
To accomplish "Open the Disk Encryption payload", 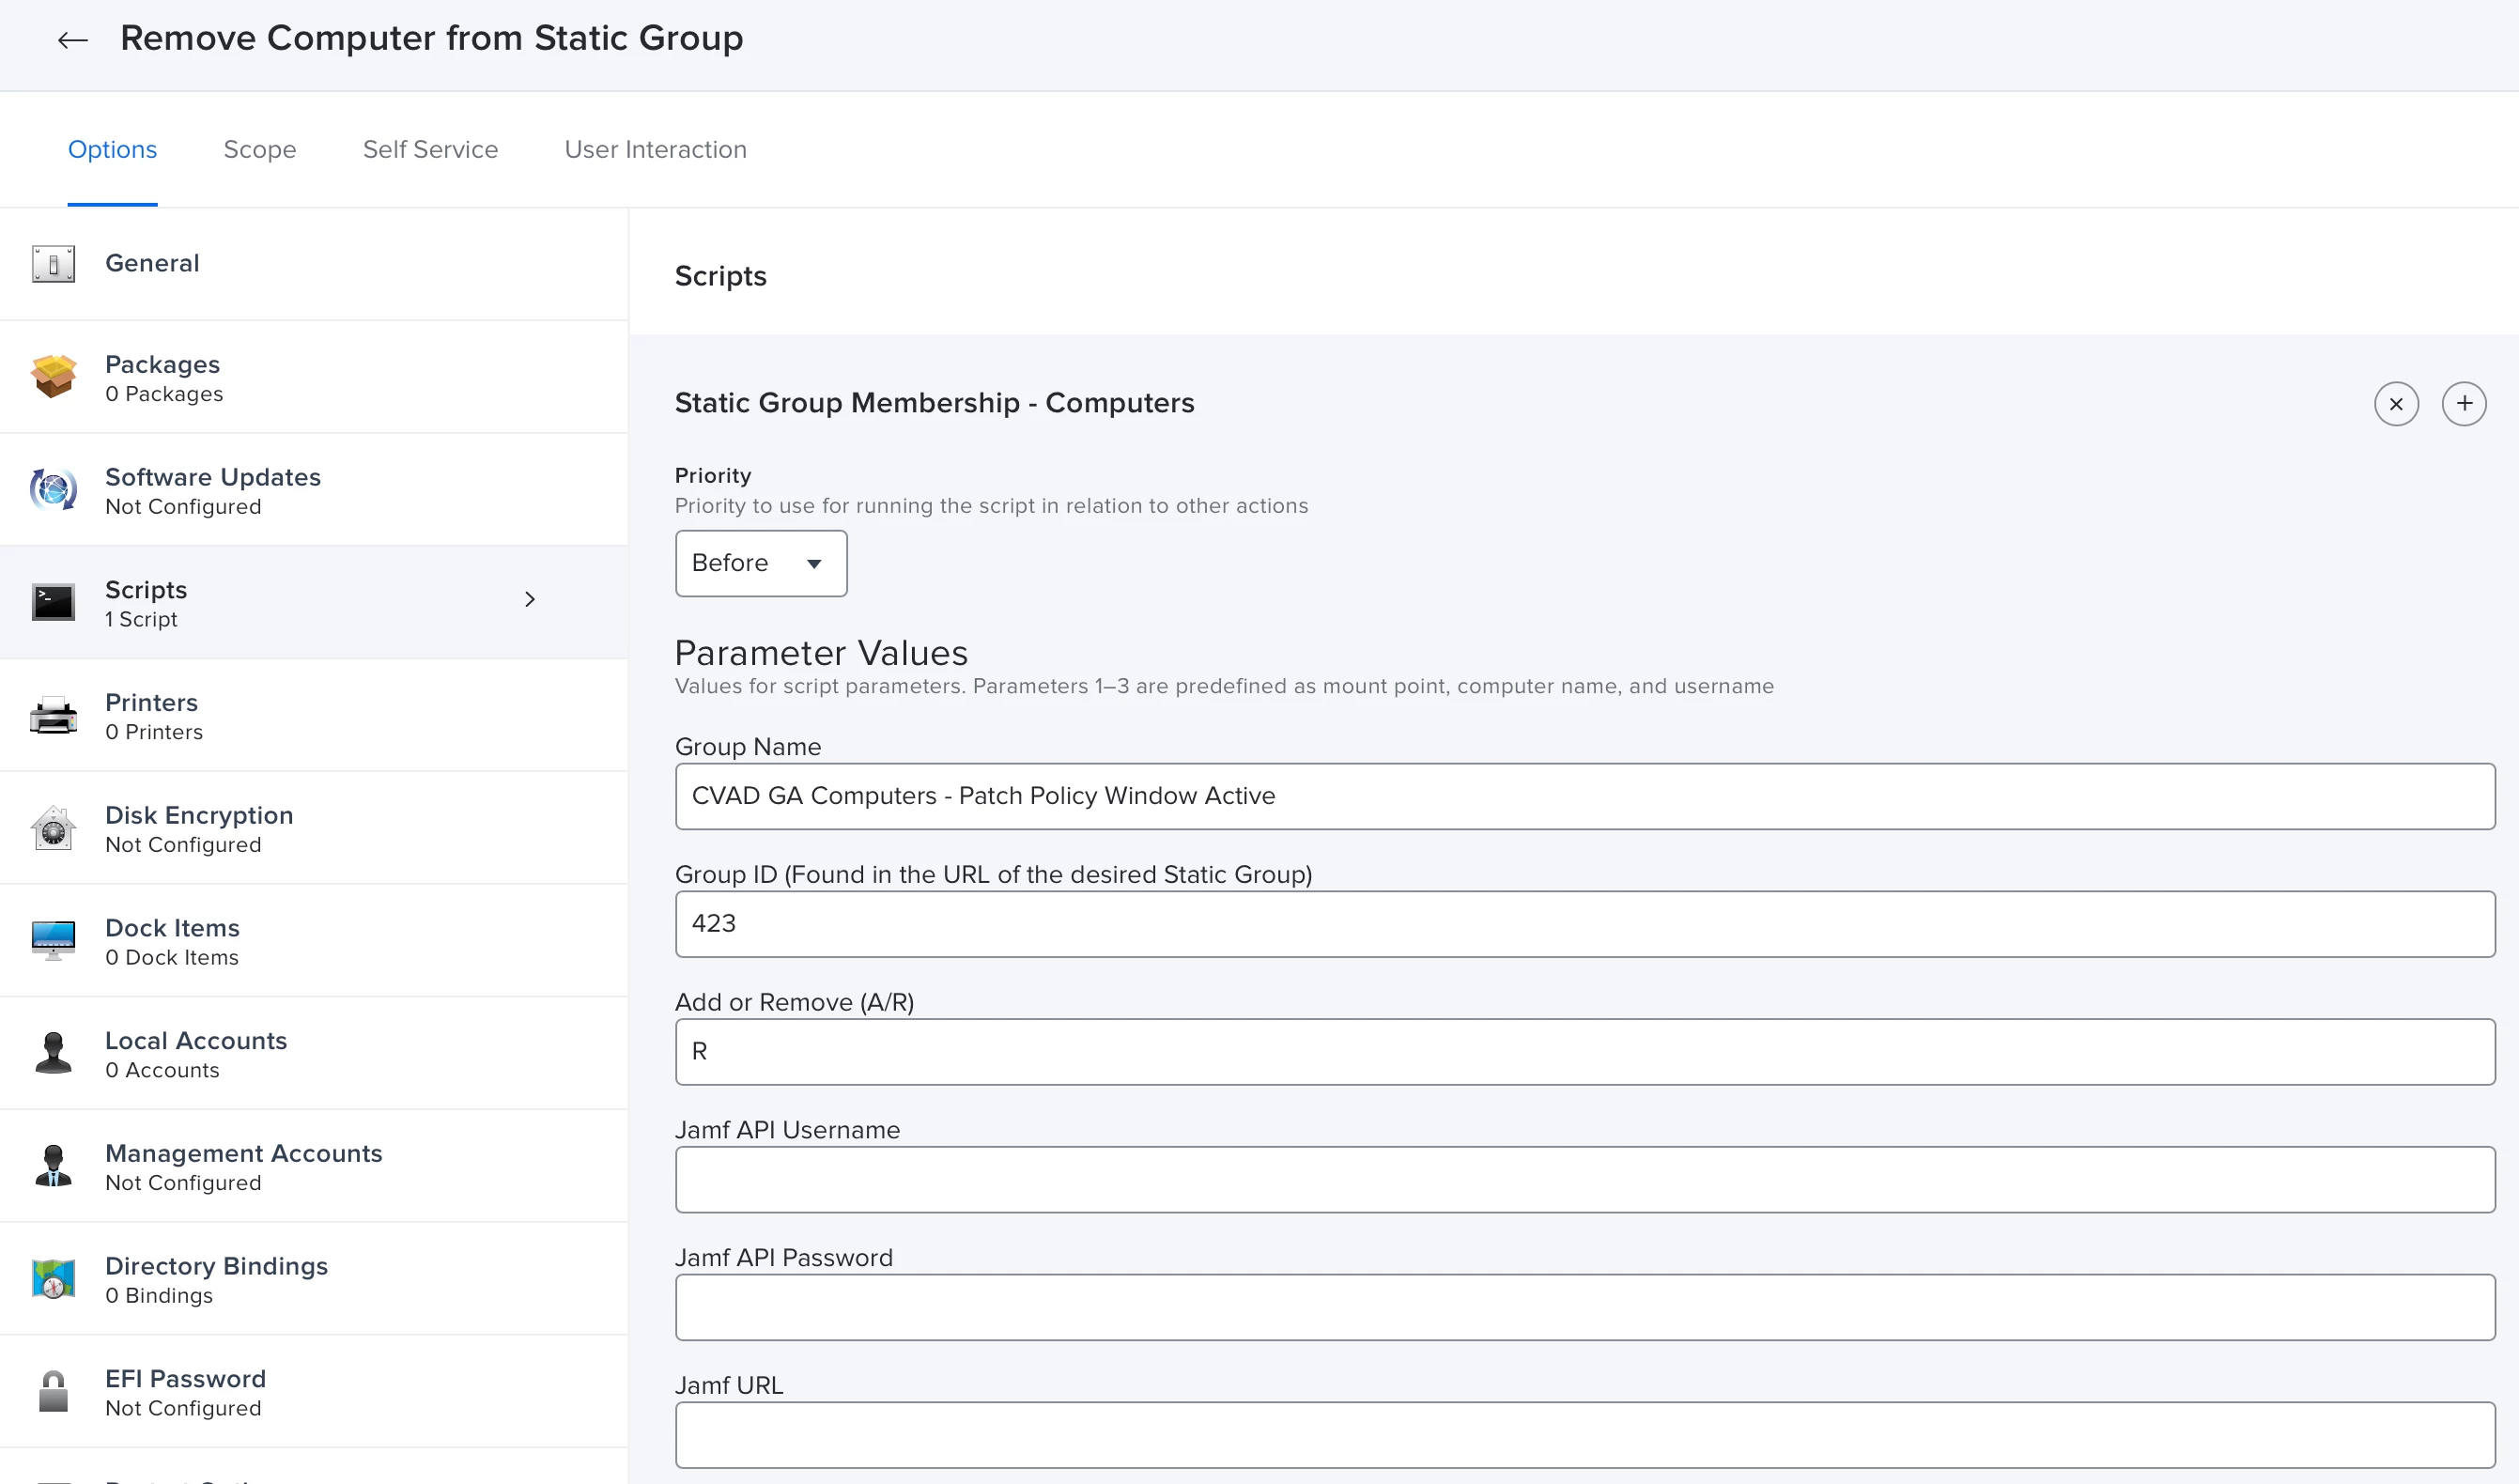I will tap(314, 828).
